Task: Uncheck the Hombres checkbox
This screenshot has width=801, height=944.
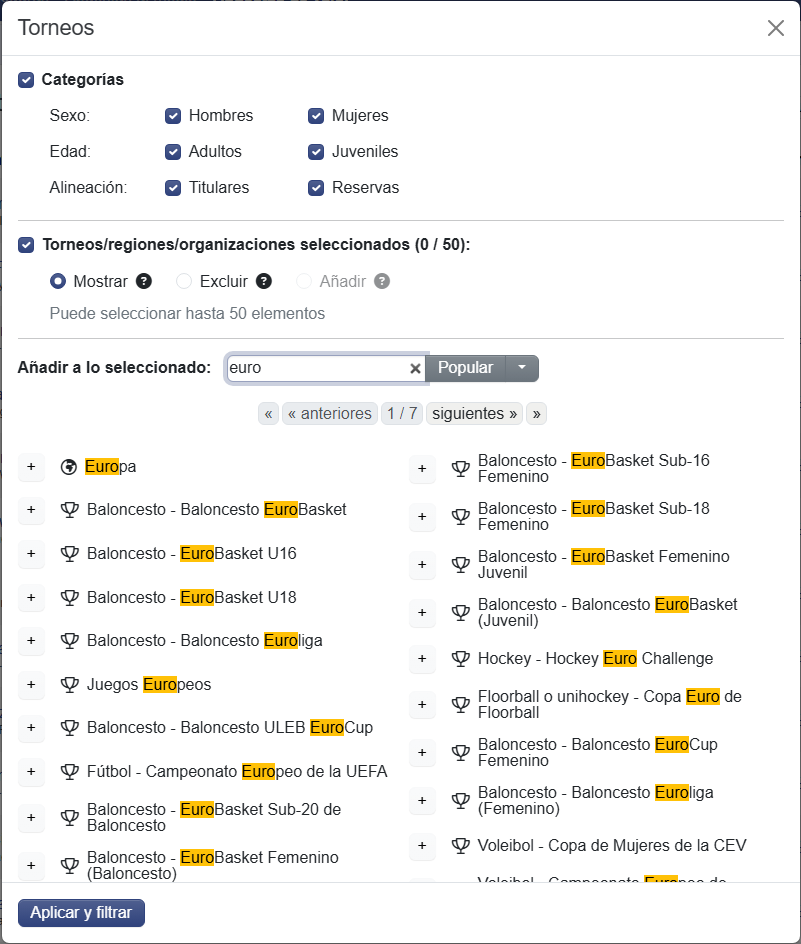Action: pyautogui.click(x=173, y=116)
